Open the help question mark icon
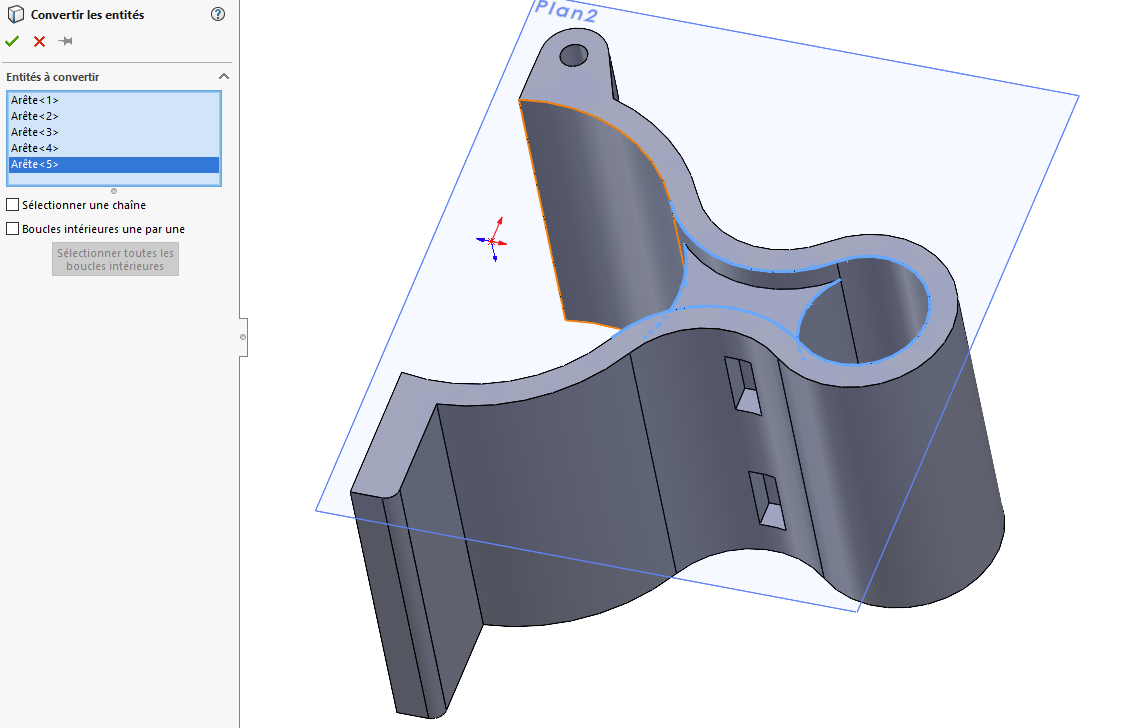1122x728 pixels. pos(218,14)
